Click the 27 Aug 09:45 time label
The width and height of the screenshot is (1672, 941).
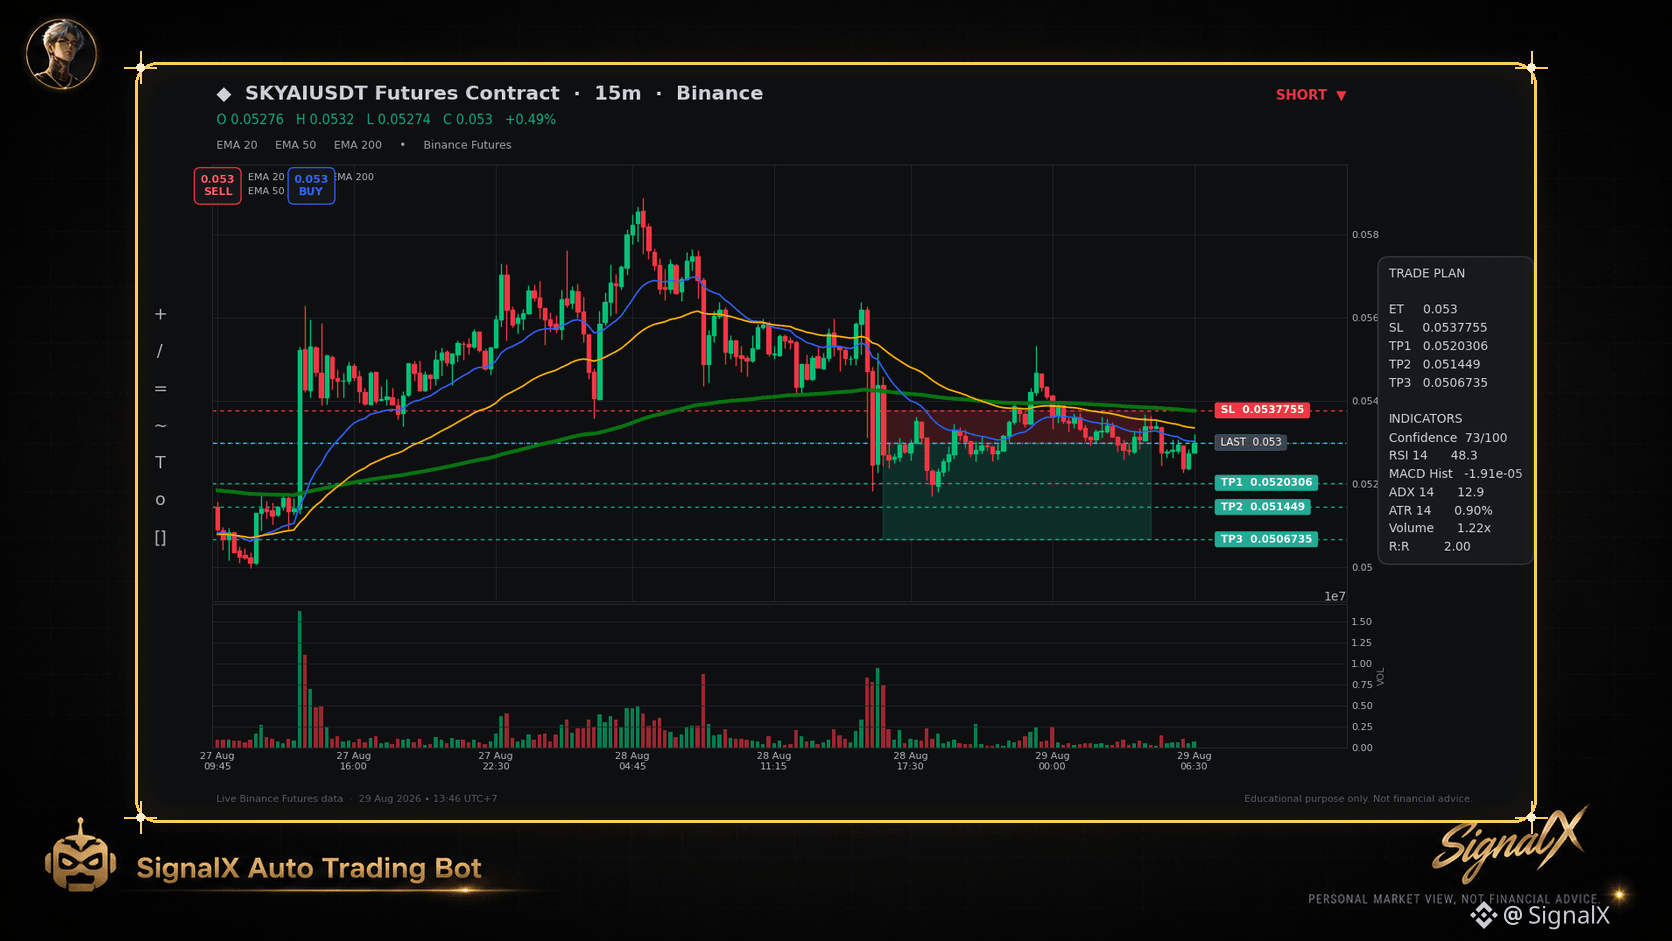coord(217,761)
